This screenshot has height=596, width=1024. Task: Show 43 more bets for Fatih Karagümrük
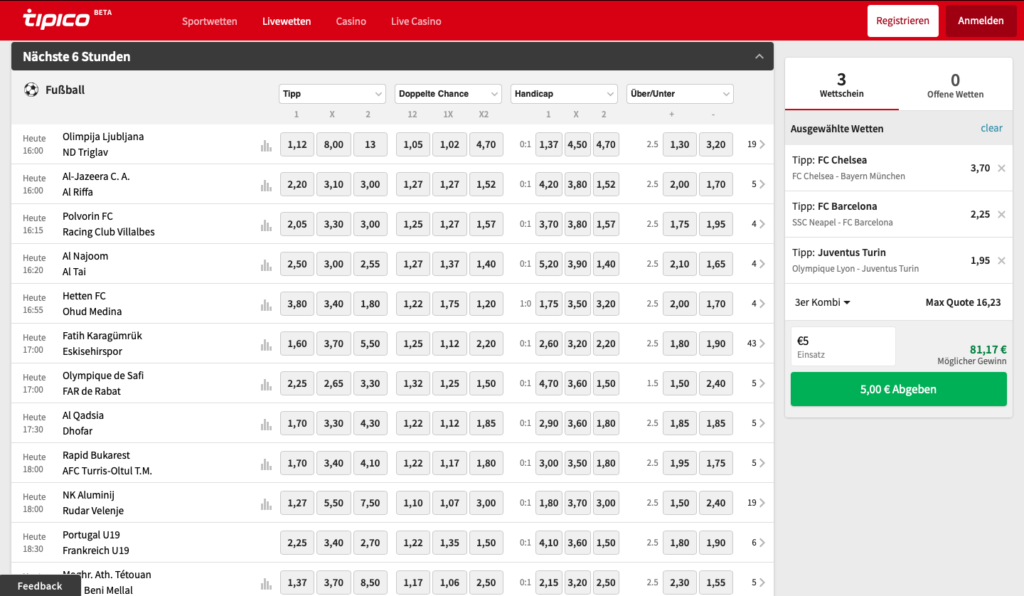(x=756, y=343)
